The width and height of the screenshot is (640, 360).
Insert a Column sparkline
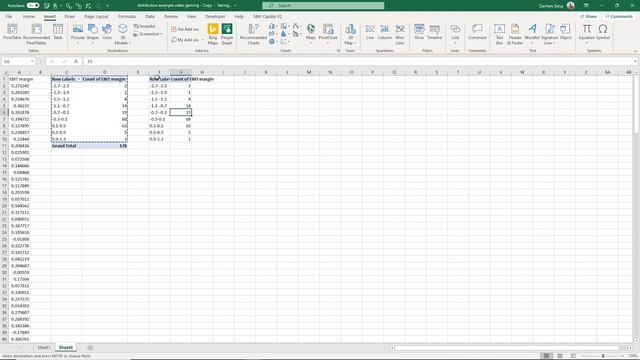point(384,32)
